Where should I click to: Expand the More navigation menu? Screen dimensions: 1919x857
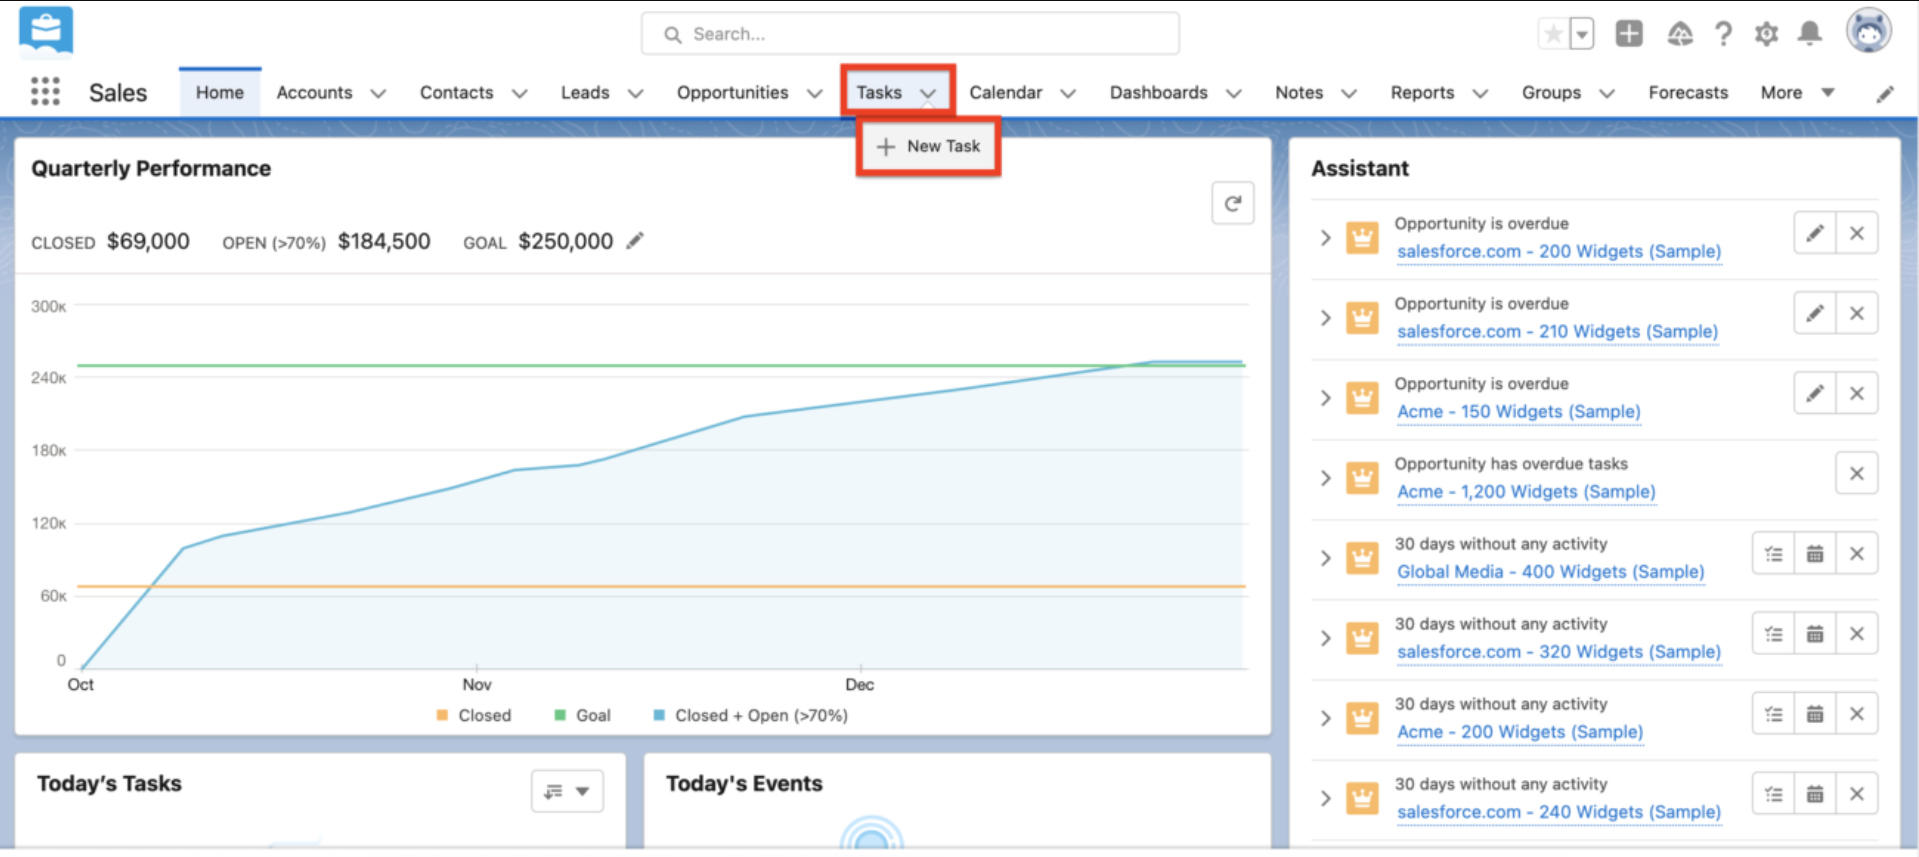pyautogui.click(x=1797, y=92)
